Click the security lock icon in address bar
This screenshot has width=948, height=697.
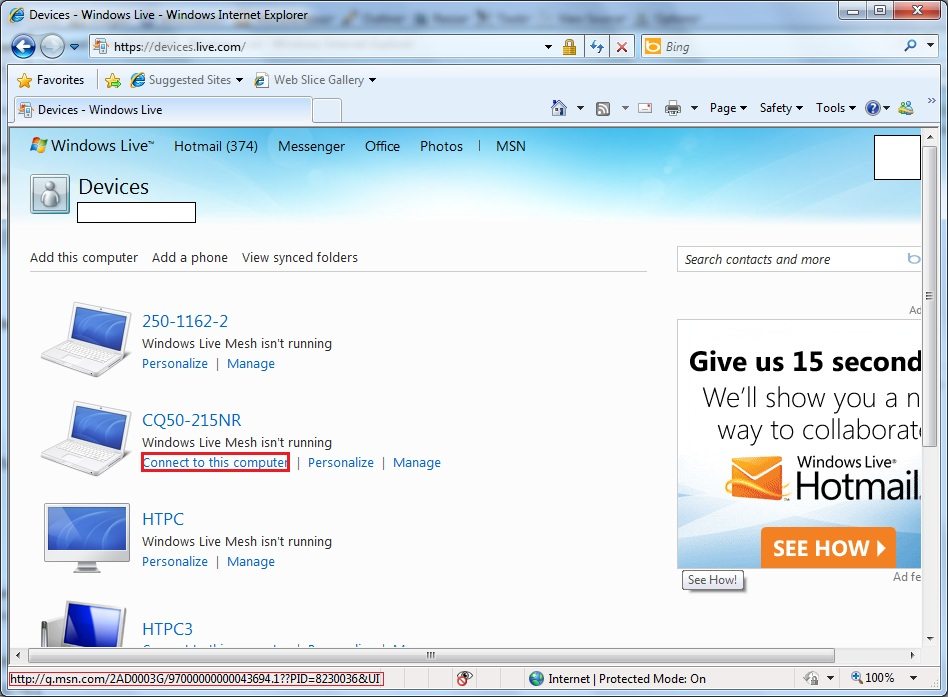[x=569, y=47]
